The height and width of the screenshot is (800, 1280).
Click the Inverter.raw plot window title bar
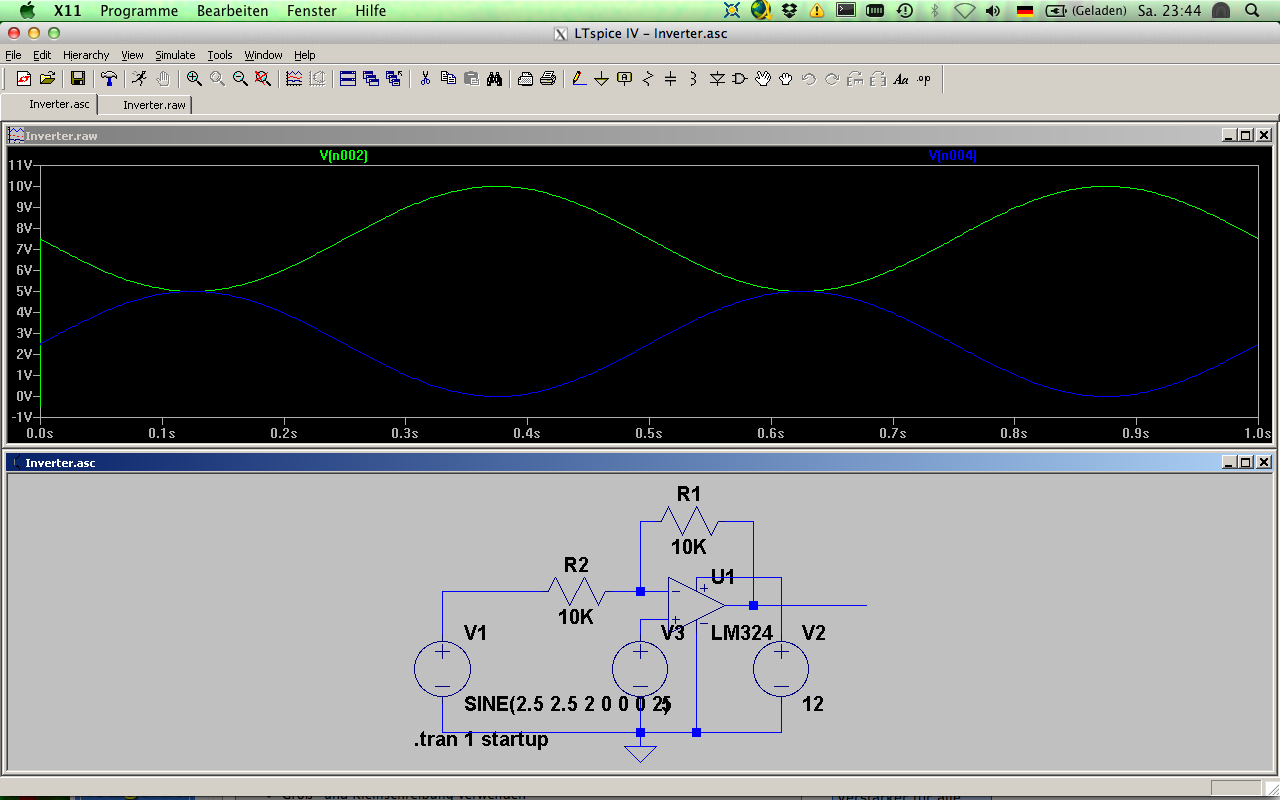coord(640,135)
